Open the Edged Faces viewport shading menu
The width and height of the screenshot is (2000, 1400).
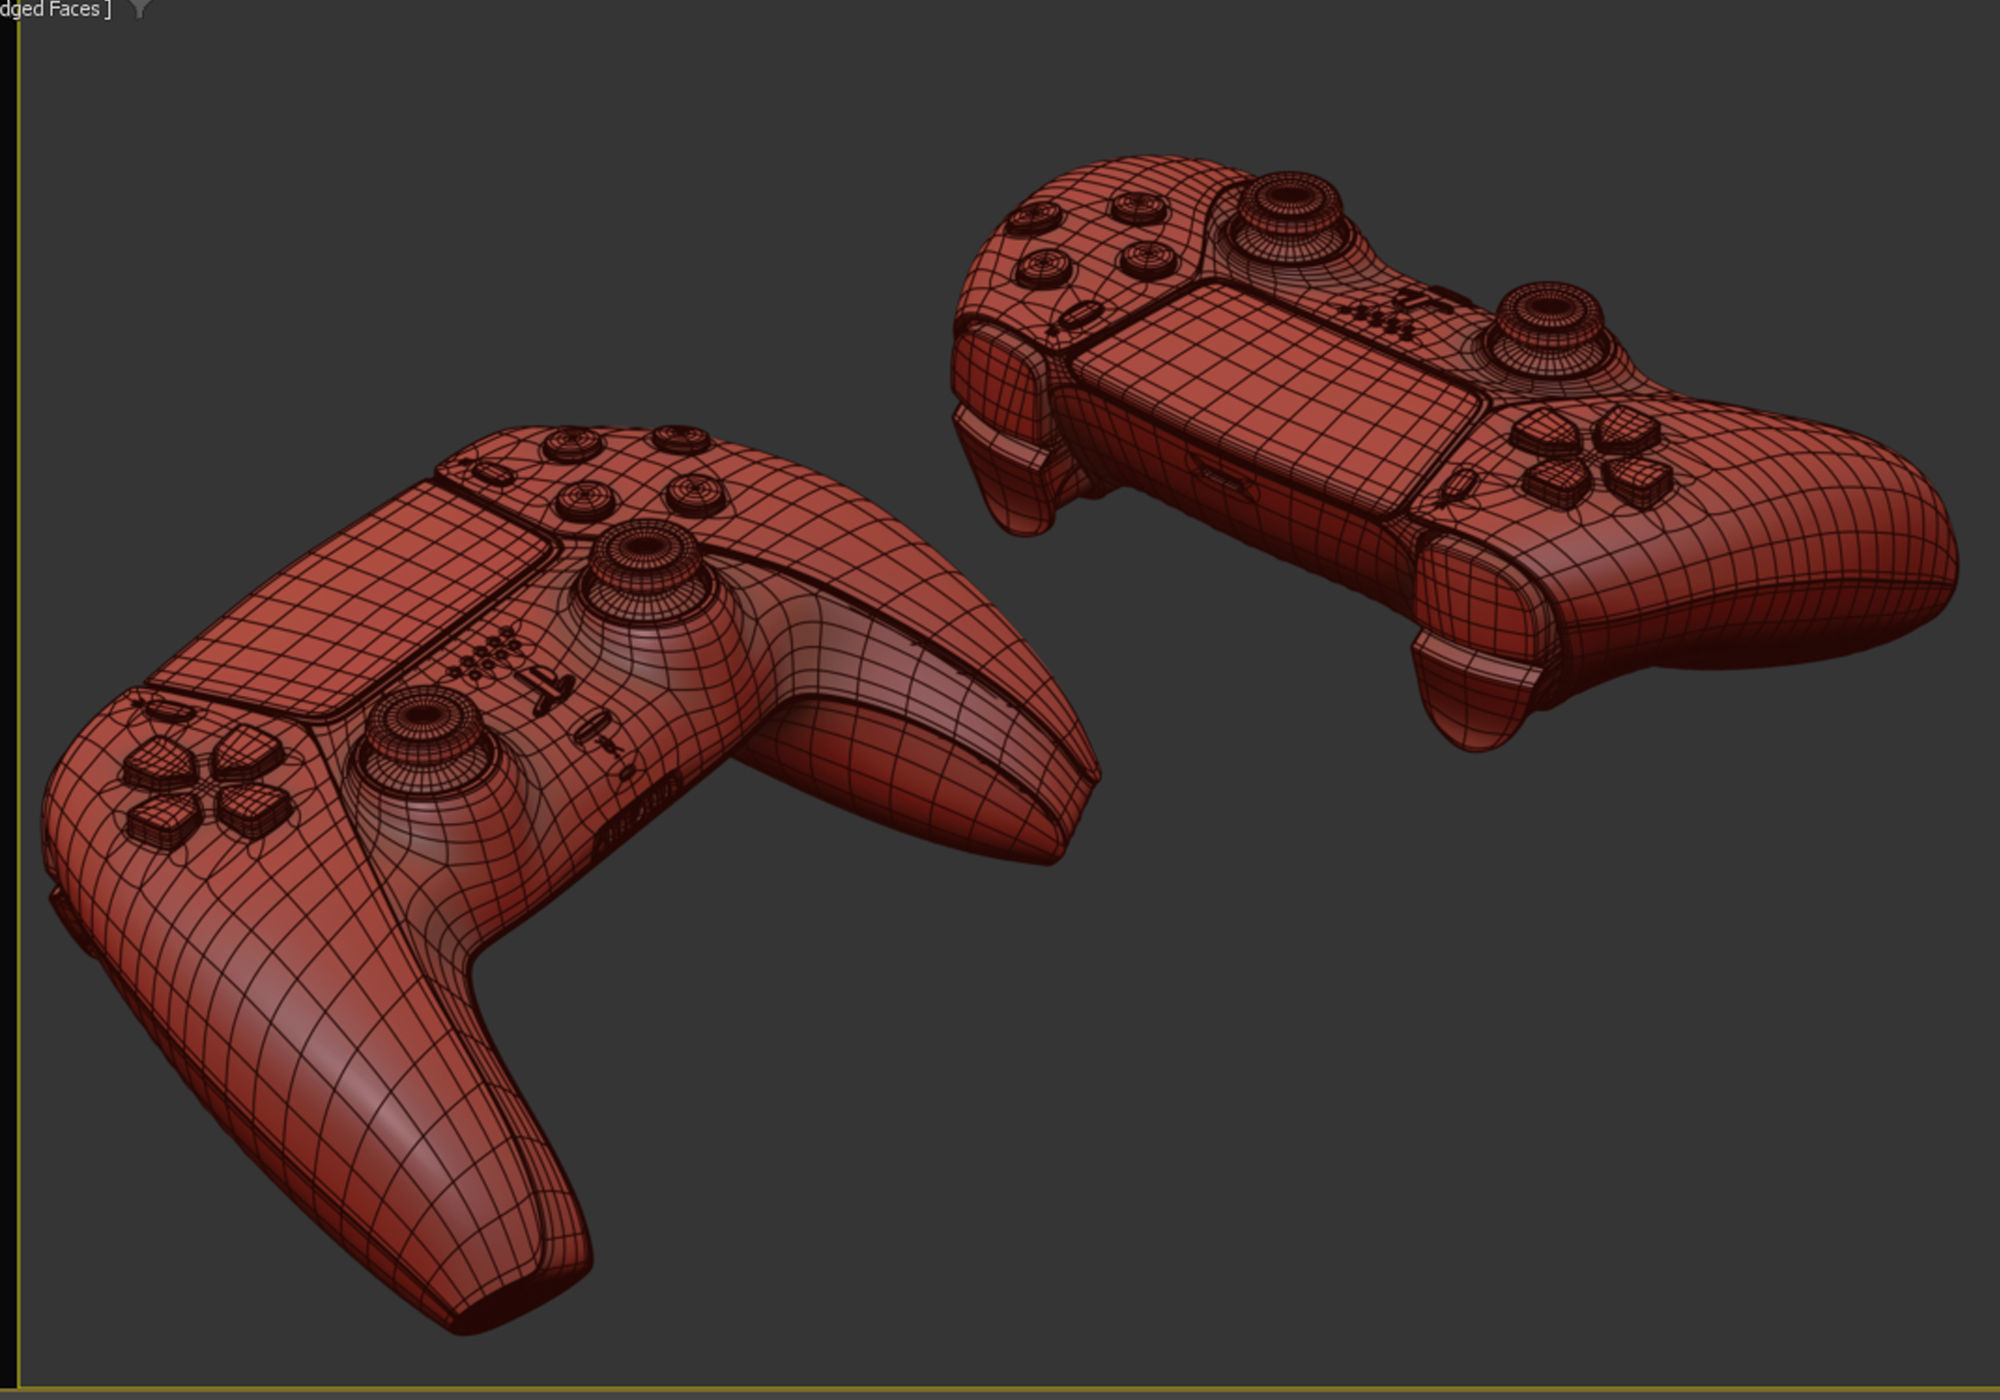pyautogui.click(x=55, y=9)
